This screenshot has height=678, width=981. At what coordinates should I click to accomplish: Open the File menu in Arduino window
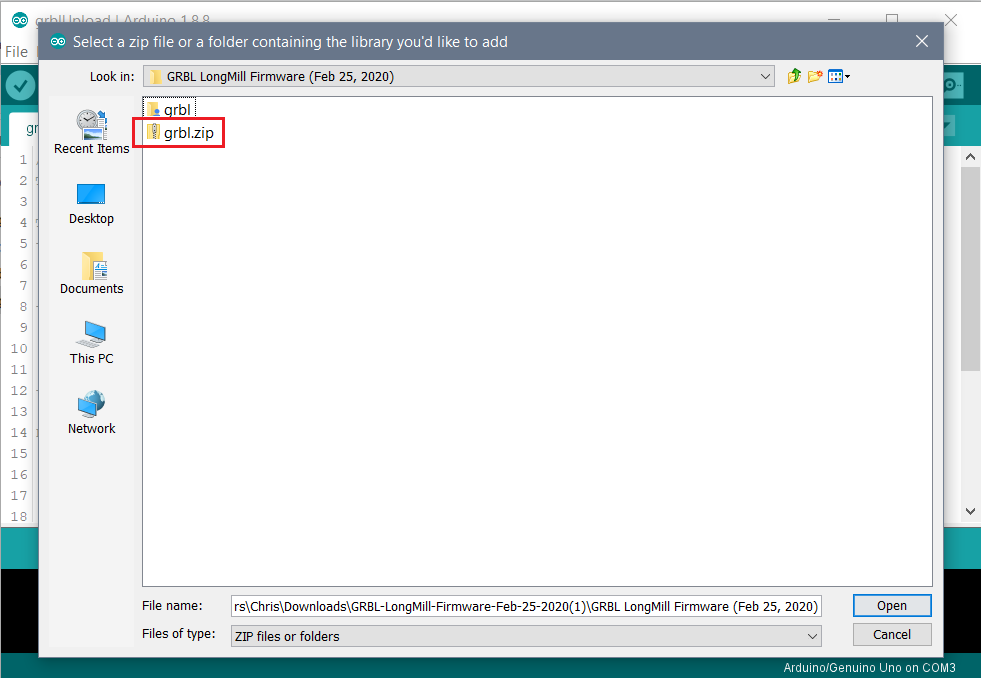tap(16, 51)
